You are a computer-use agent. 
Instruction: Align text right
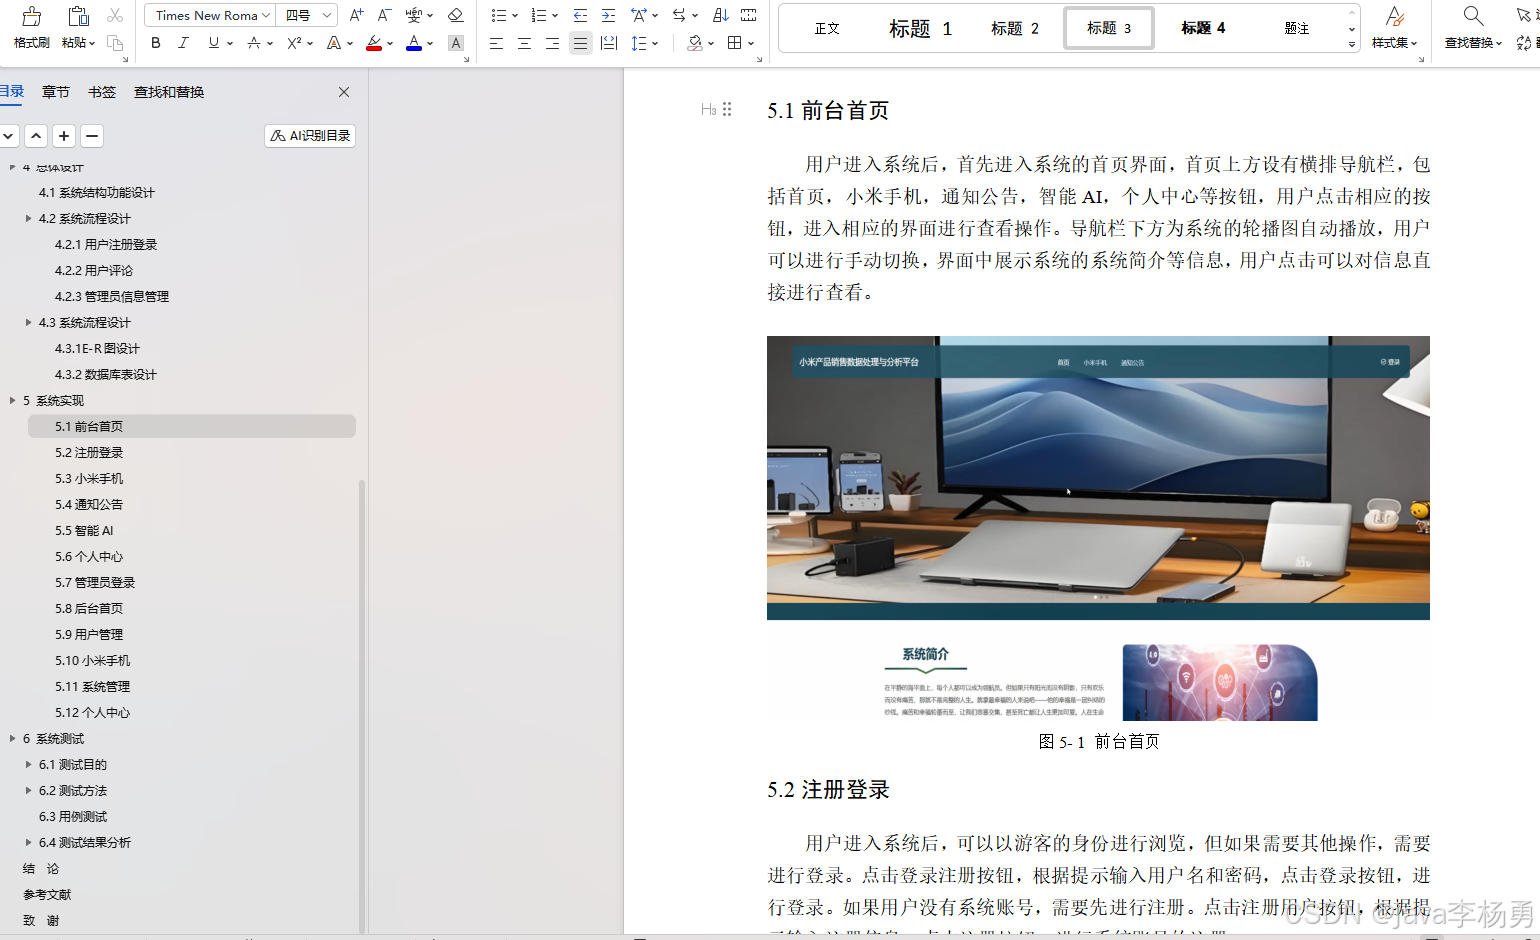pos(552,43)
